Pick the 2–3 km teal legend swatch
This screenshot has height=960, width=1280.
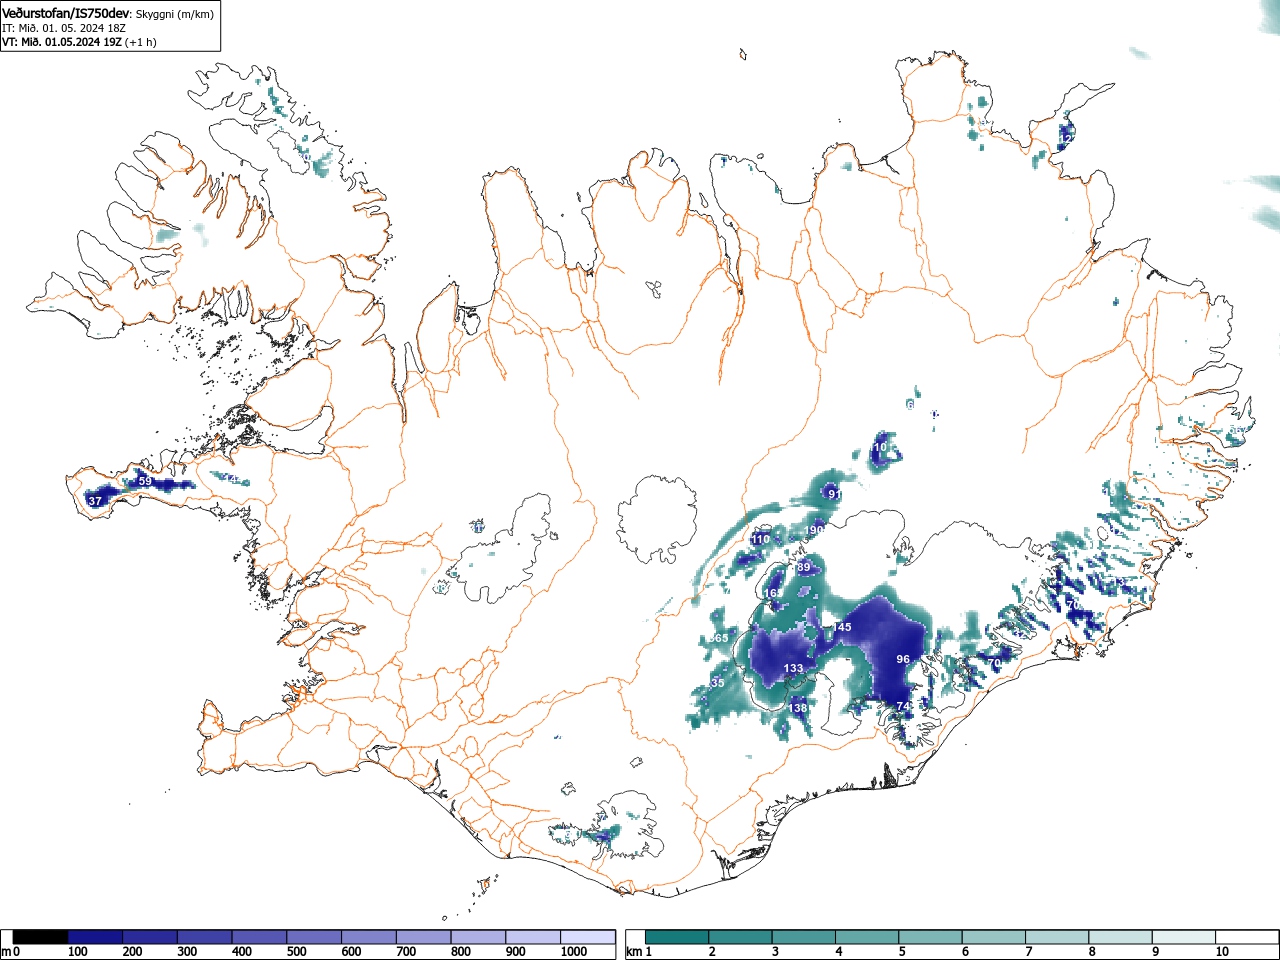coord(740,937)
